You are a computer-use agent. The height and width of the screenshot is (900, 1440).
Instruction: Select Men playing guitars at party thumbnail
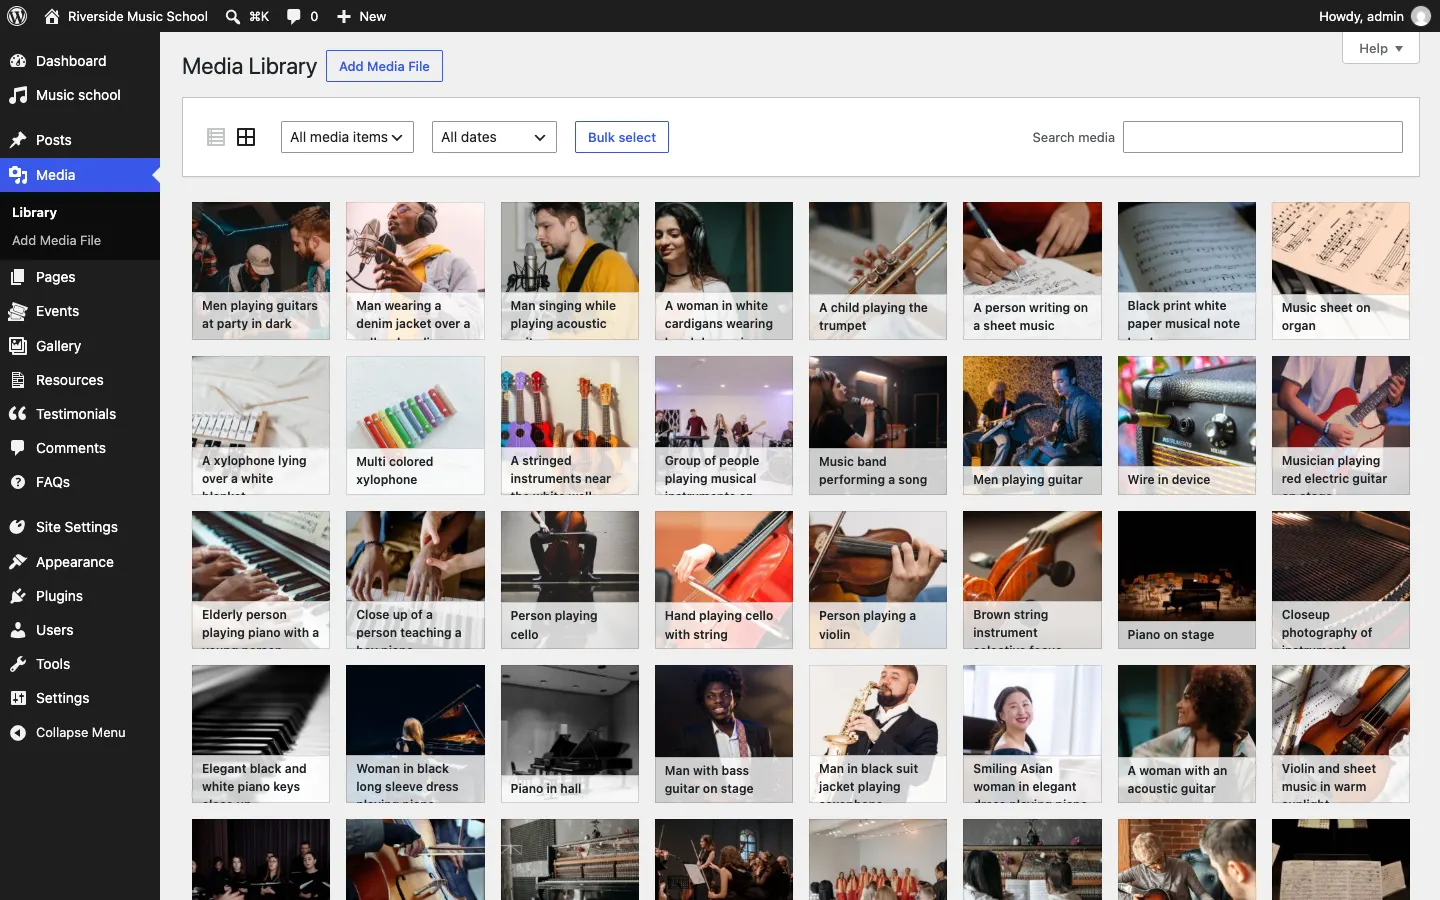click(261, 271)
